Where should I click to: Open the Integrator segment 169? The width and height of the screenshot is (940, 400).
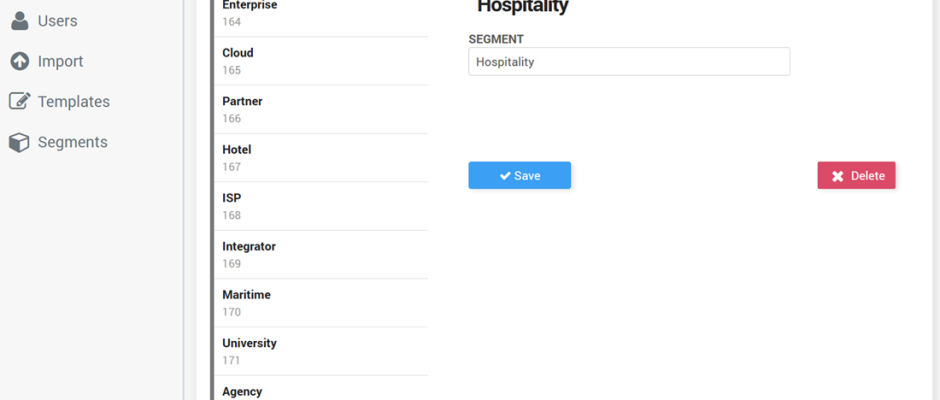(x=321, y=255)
